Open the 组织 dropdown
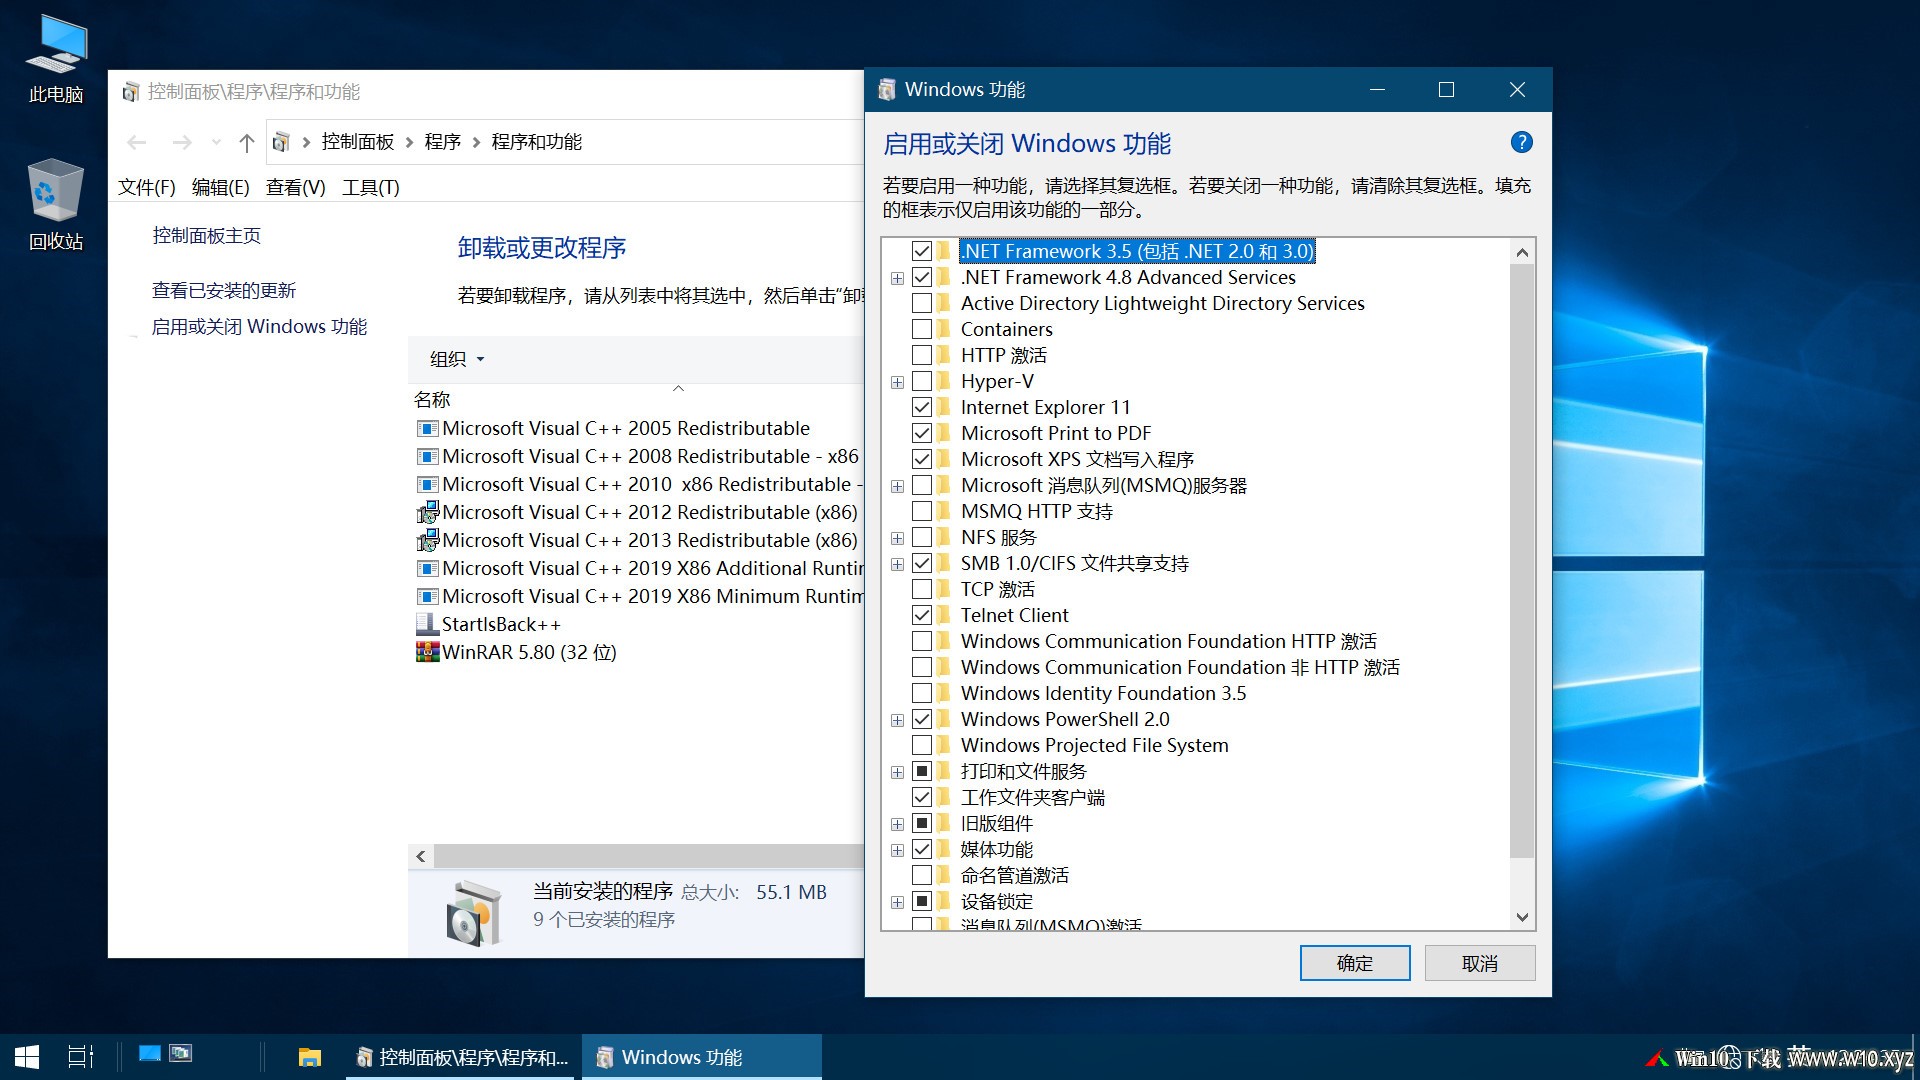The image size is (1920, 1080). [457, 359]
